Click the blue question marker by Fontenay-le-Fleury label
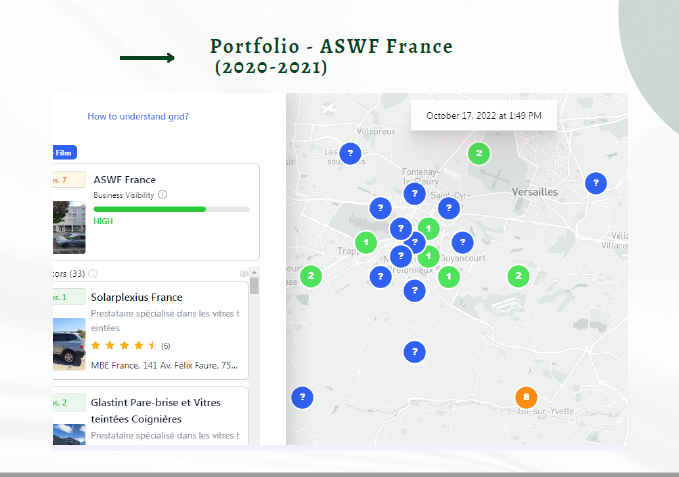This screenshot has width=679, height=477. (x=414, y=193)
